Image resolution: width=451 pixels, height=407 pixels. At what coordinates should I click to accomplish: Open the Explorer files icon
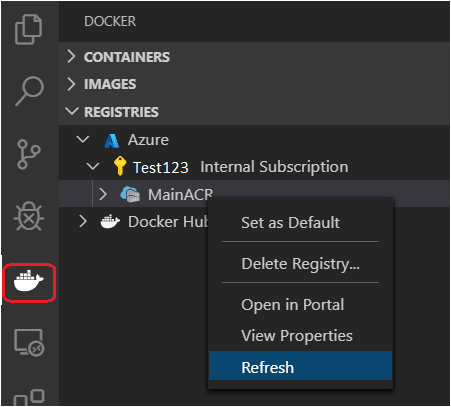[29, 29]
